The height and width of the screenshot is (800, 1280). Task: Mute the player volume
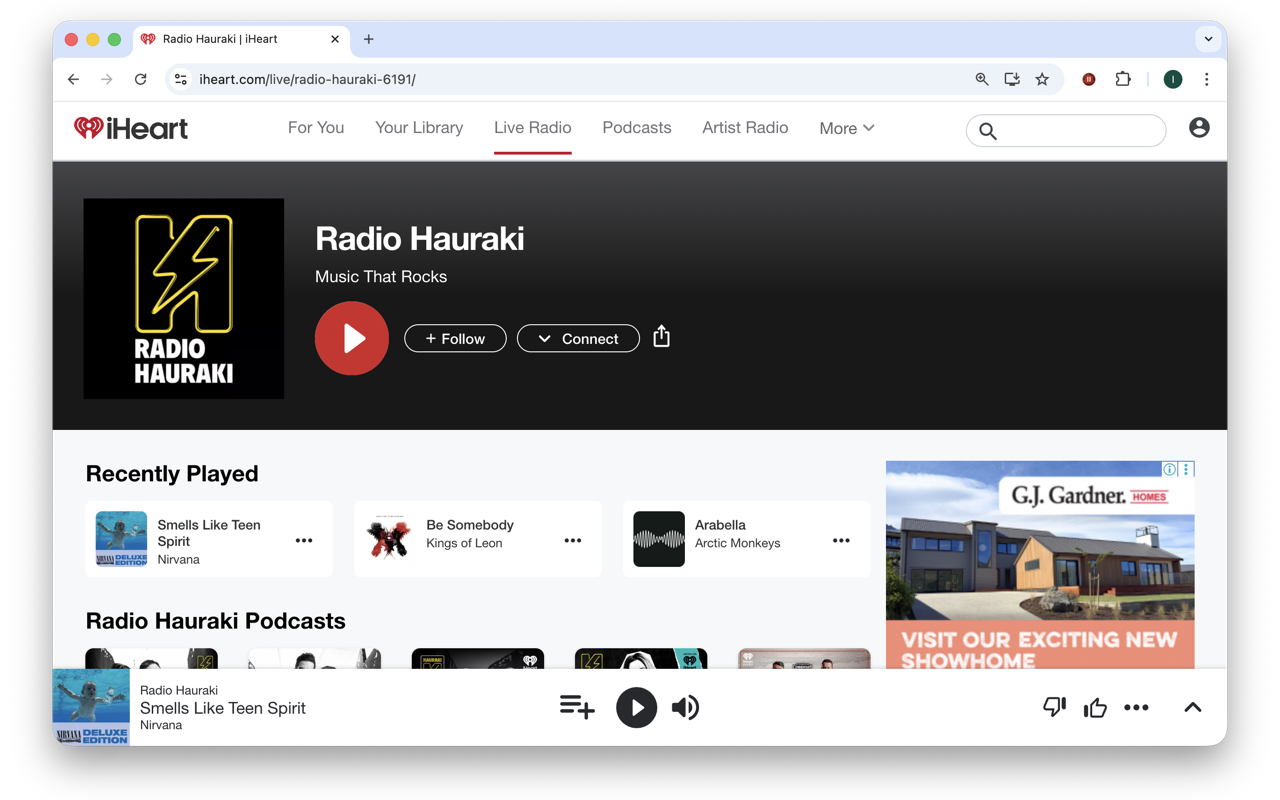coord(685,707)
